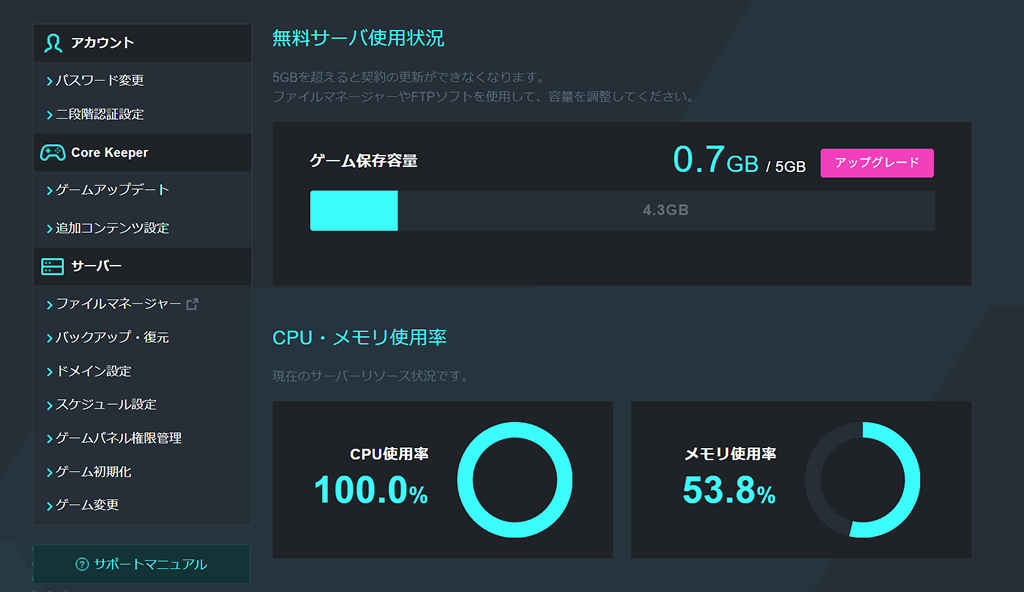This screenshot has height=592, width=1024.
Task: Open 追加コンテンツ設定 menu entry
Action: point(112,228)
